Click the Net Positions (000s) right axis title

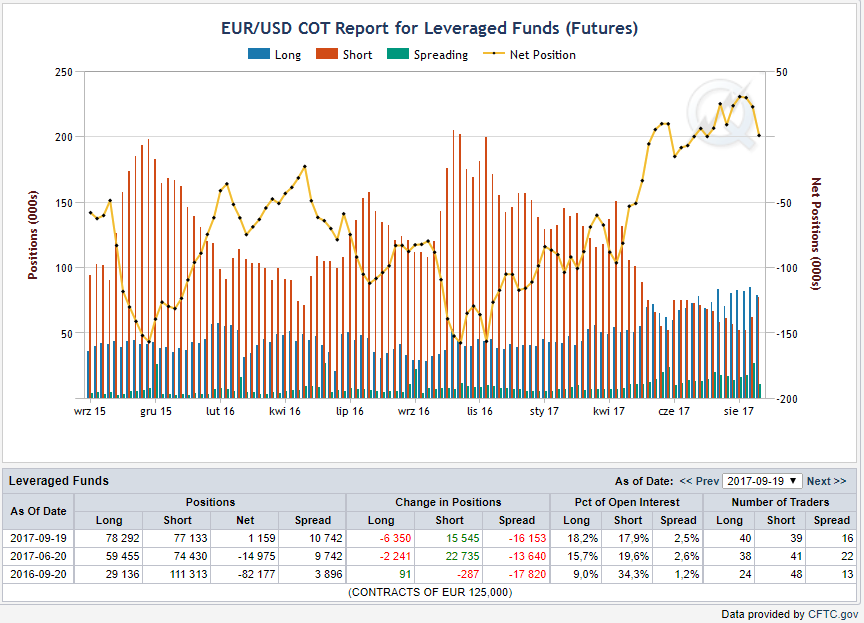point(816,234)
